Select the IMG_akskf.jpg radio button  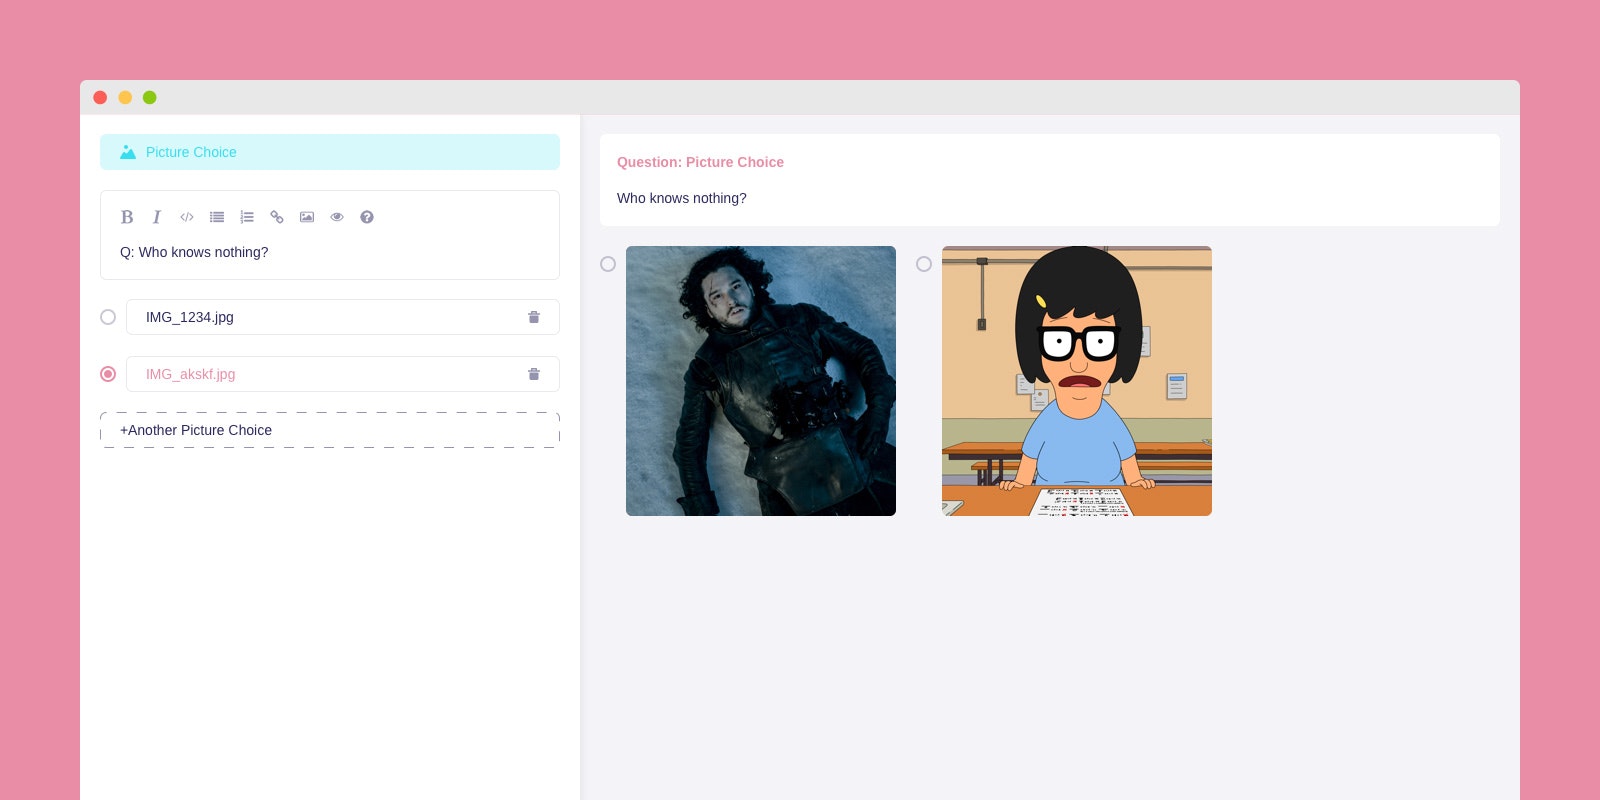[108, 374]
